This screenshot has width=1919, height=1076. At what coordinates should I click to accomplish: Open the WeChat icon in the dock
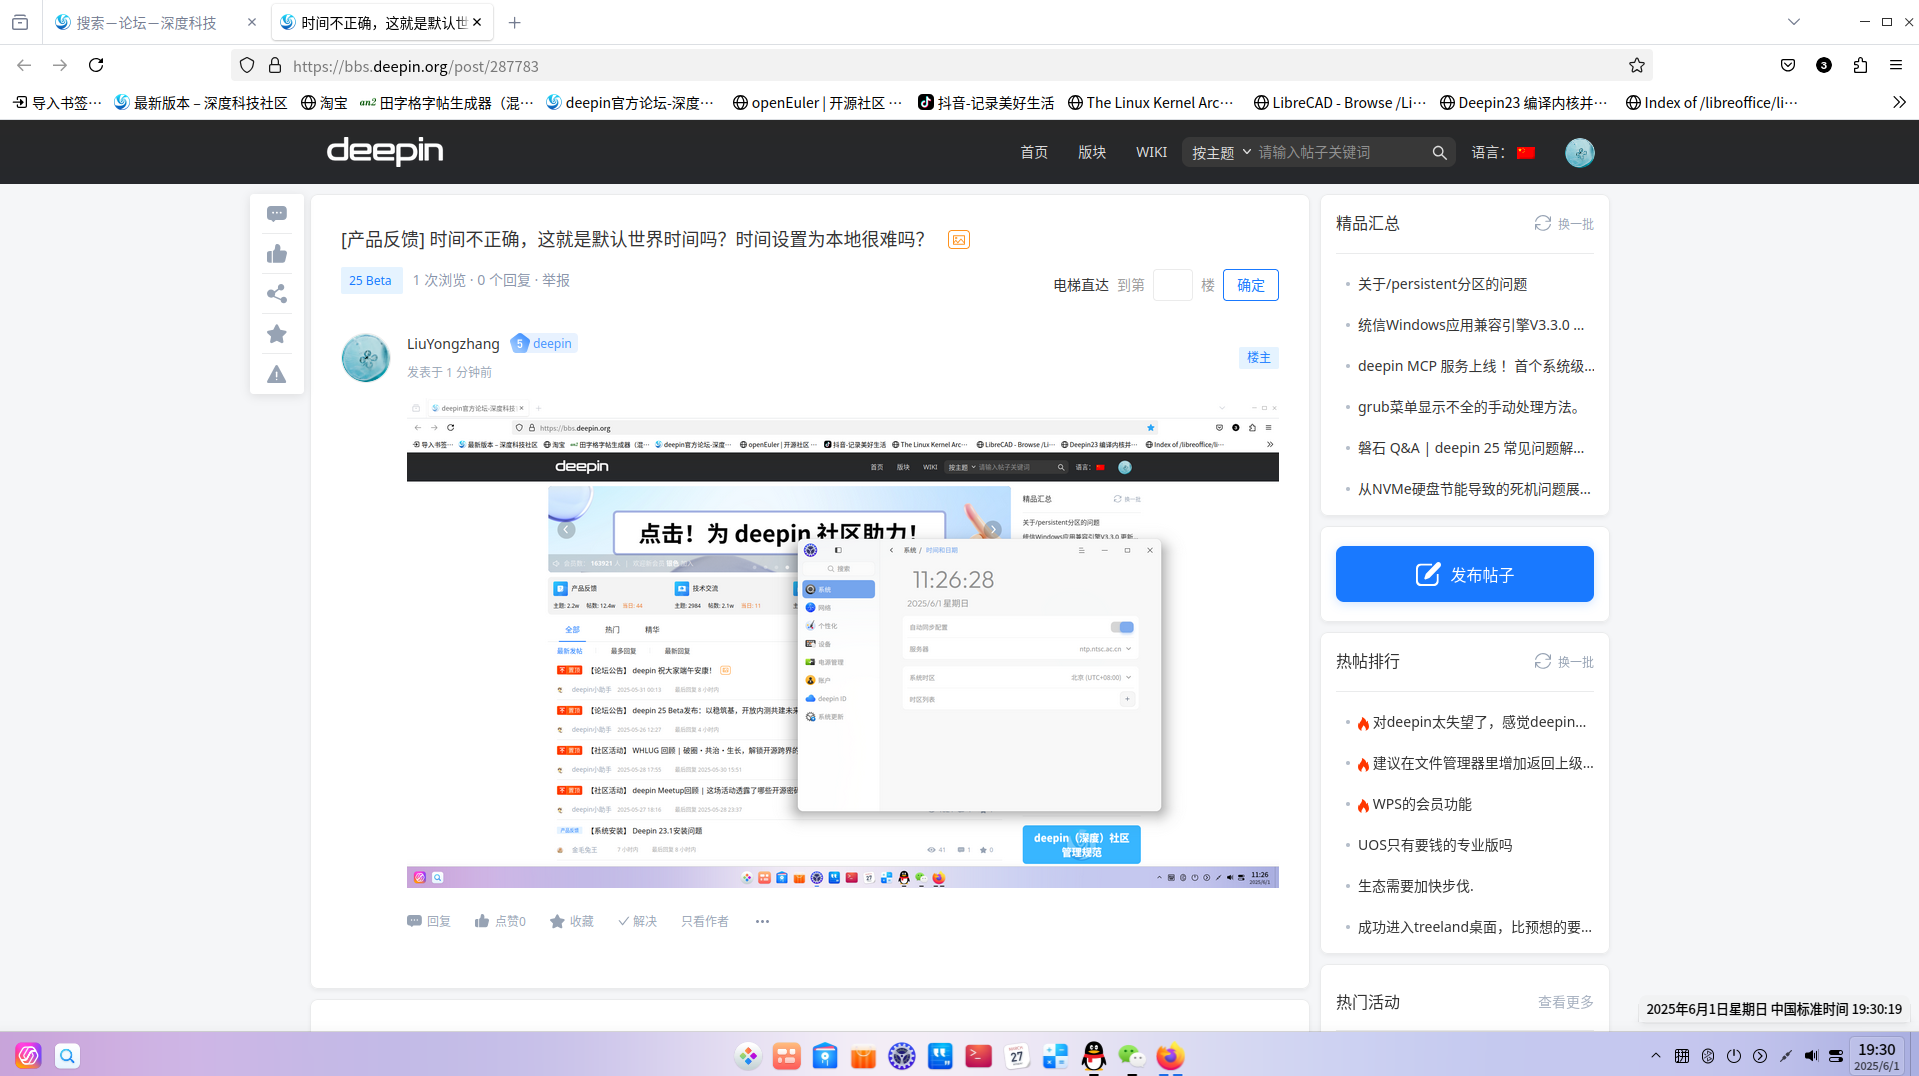coord(1132,1056)
